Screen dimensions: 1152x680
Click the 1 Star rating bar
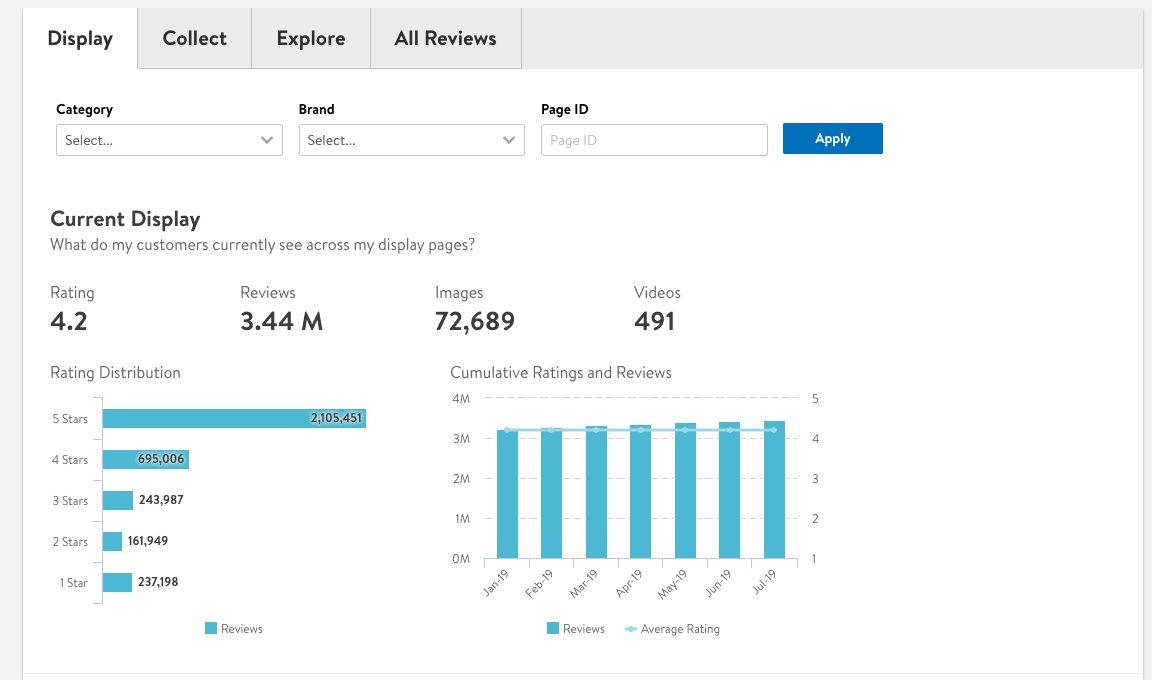click(117, 581)
